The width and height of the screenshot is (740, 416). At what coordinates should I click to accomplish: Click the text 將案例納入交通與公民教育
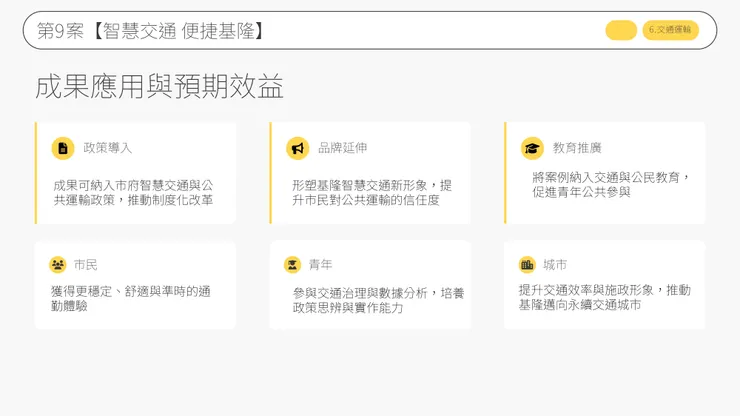606,178
